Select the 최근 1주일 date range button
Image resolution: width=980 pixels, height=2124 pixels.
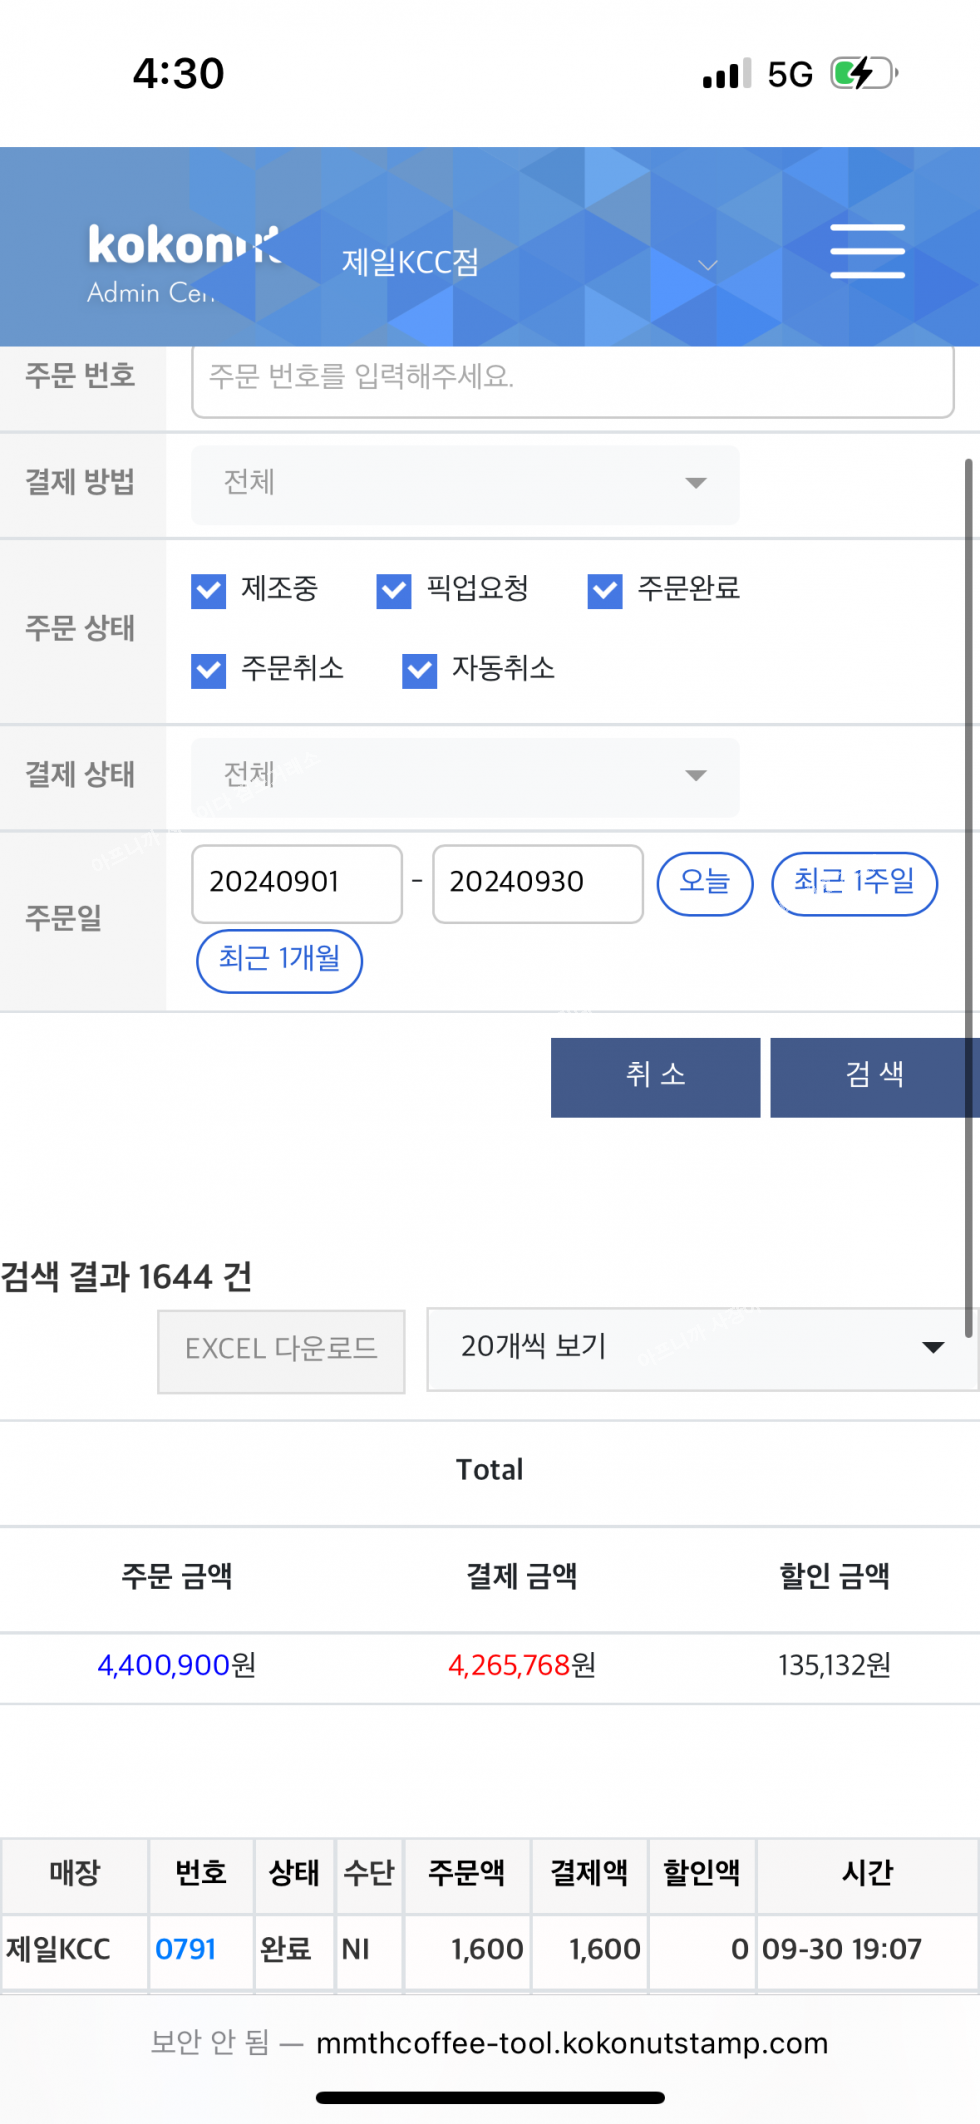click(854, 883)
